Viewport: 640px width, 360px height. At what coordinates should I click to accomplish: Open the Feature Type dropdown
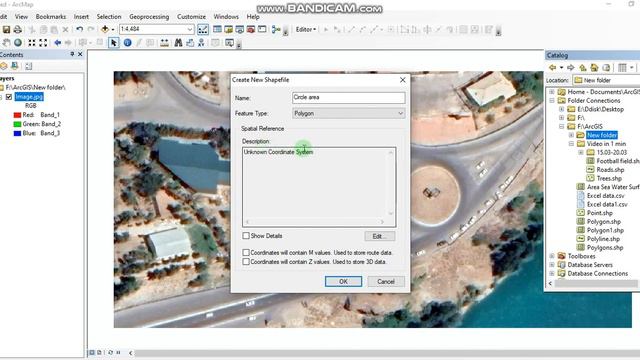[349, 113]
